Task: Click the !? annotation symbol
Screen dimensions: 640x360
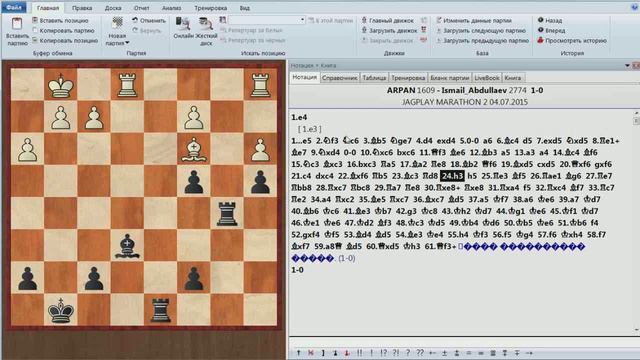Action: [x=383, y=353]
